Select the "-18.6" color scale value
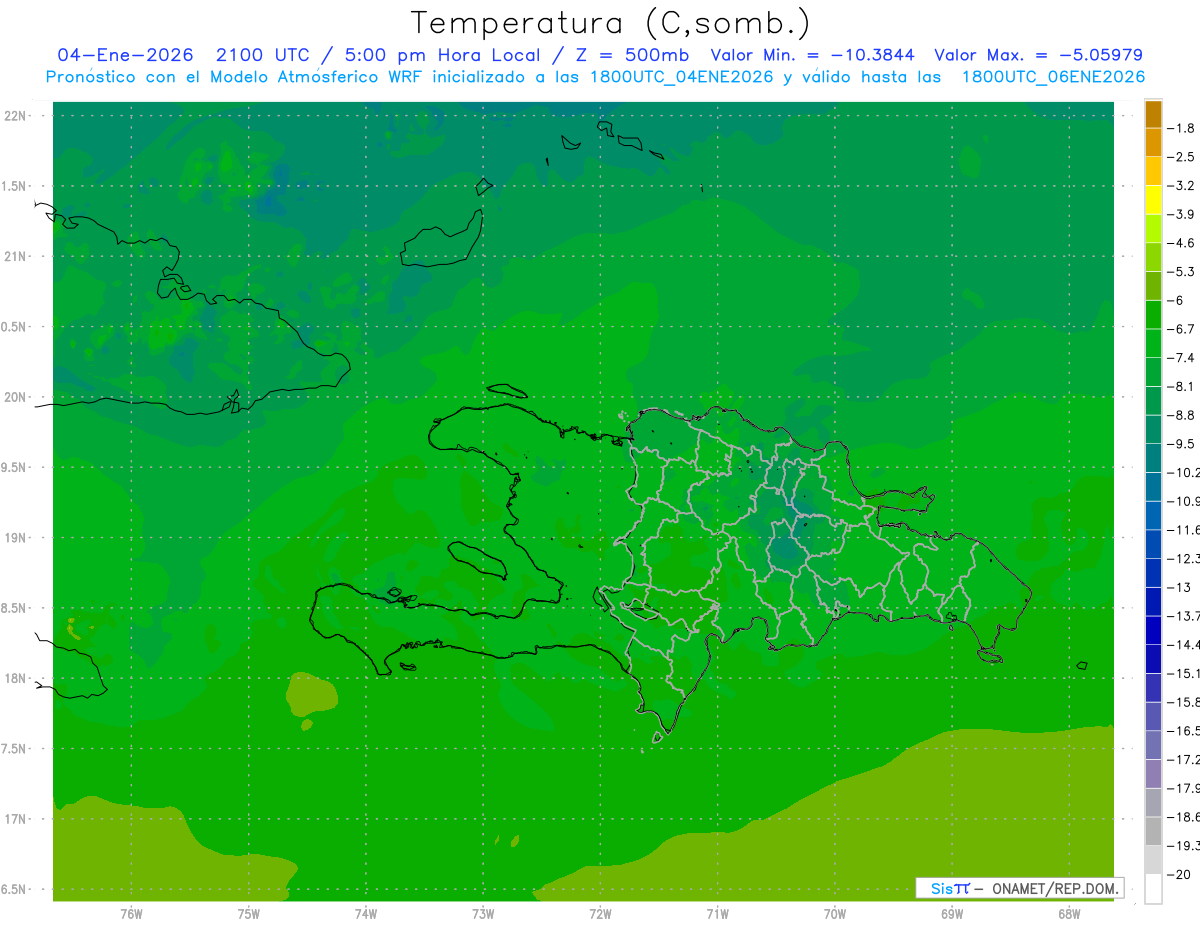The width and height of the screenshot is (1200, 927). coord(1183,817)
